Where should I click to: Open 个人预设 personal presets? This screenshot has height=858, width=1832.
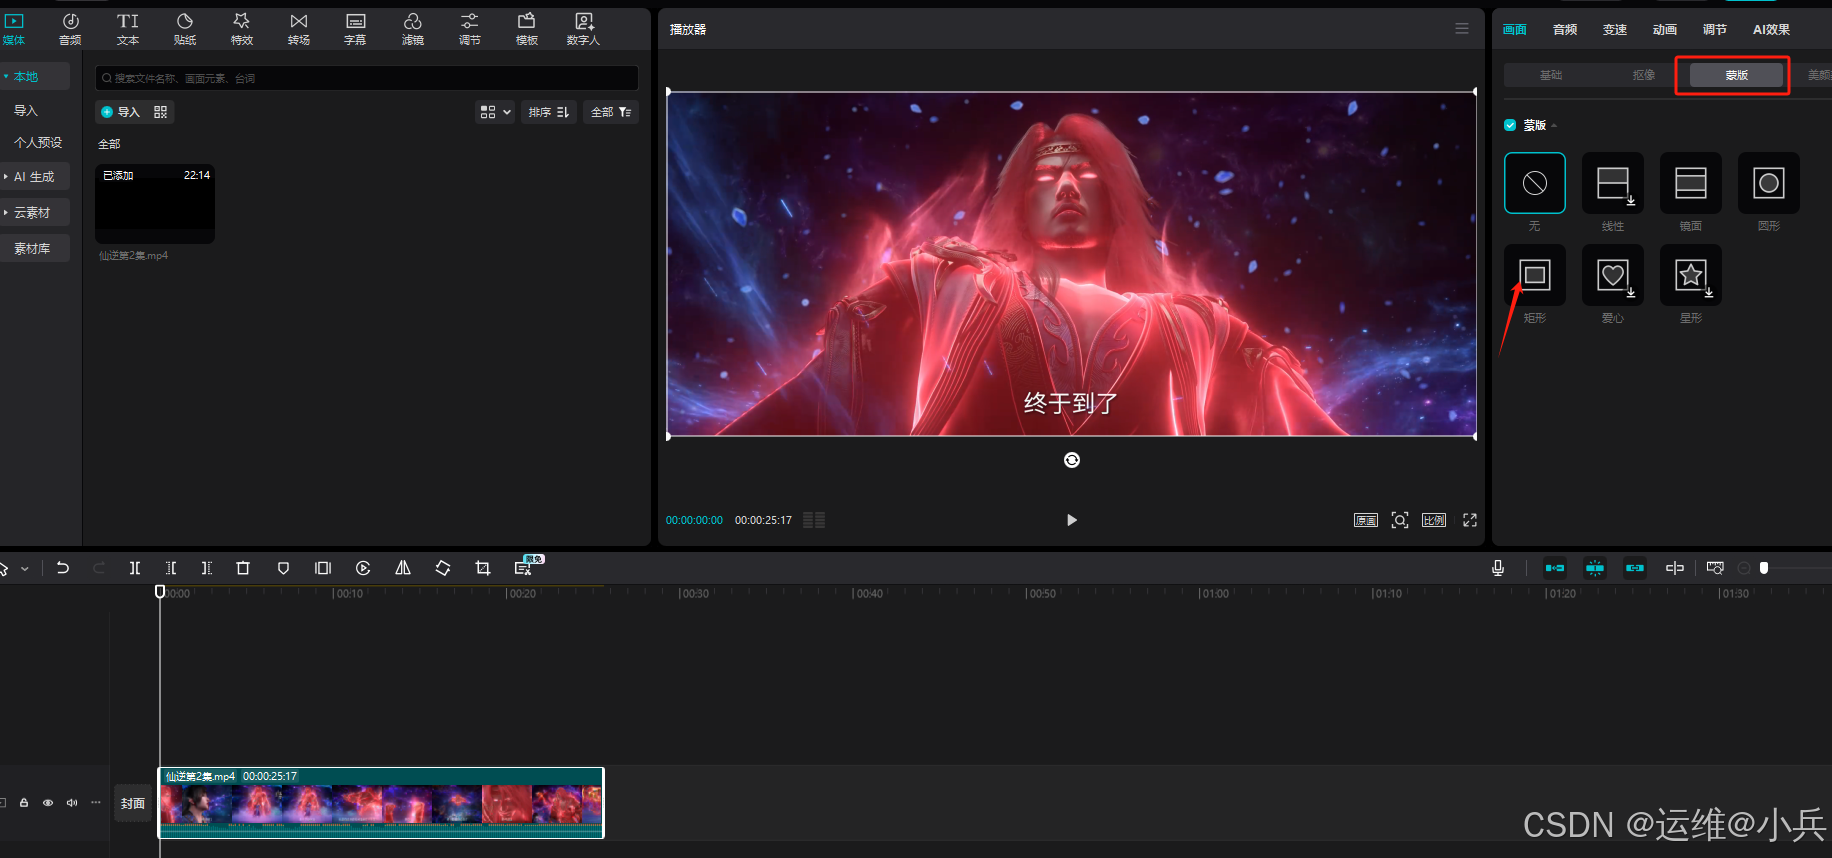(x=38, y=143)
